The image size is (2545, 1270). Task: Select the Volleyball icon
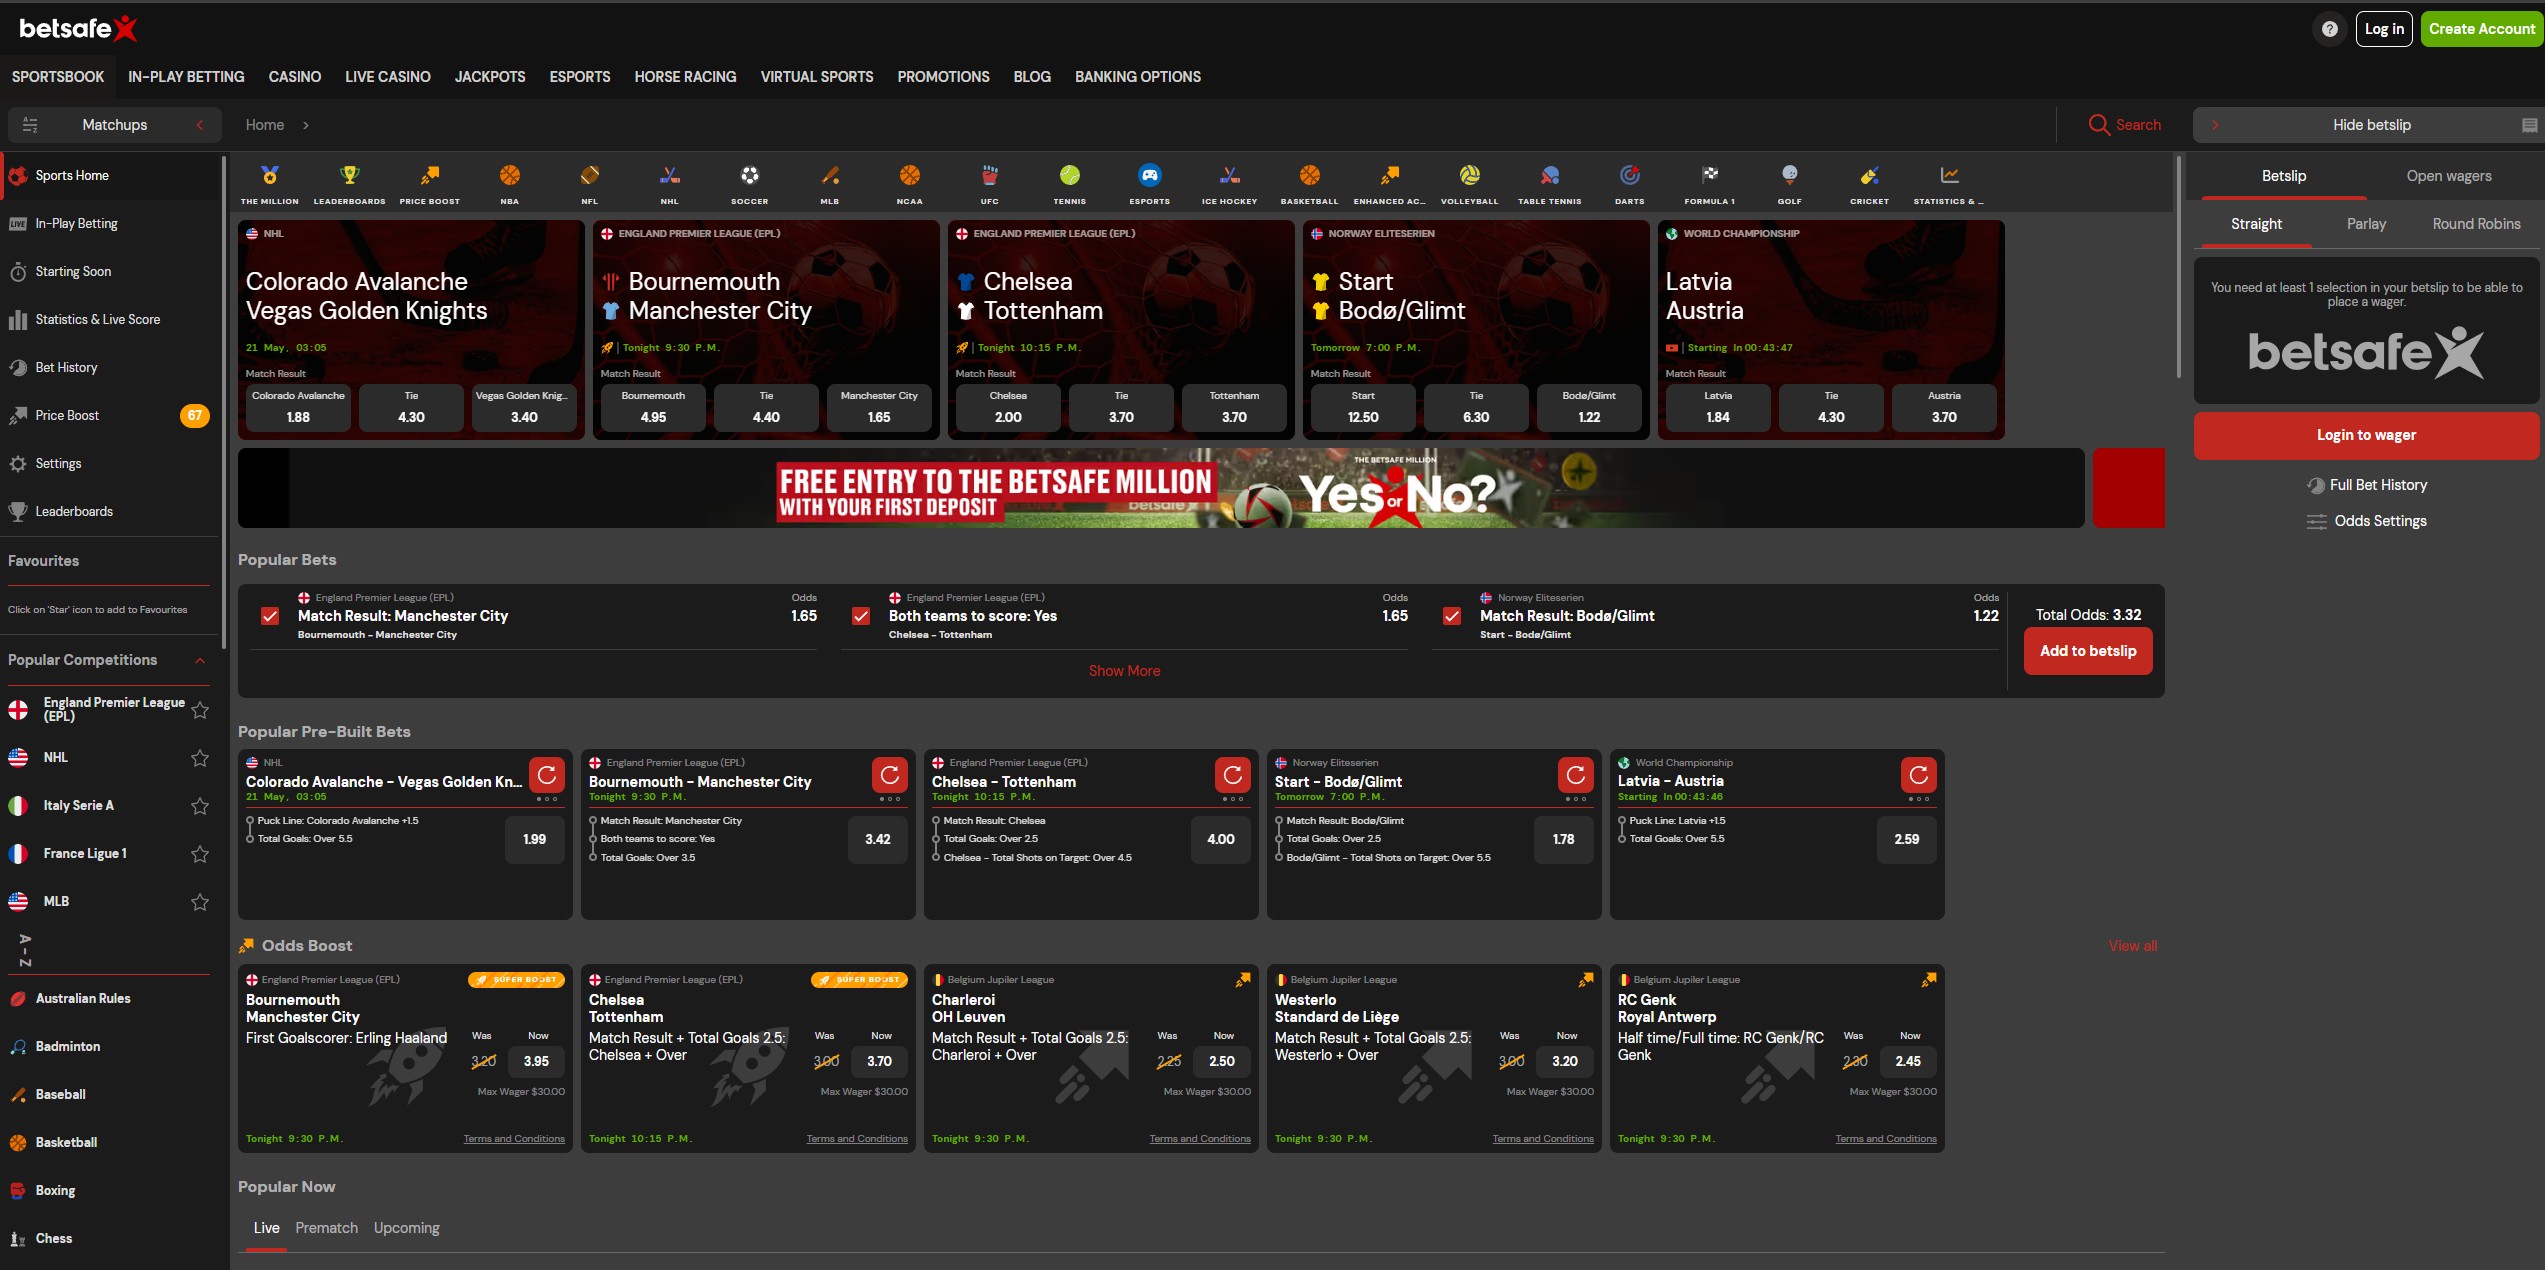(x=1470, y=176)
